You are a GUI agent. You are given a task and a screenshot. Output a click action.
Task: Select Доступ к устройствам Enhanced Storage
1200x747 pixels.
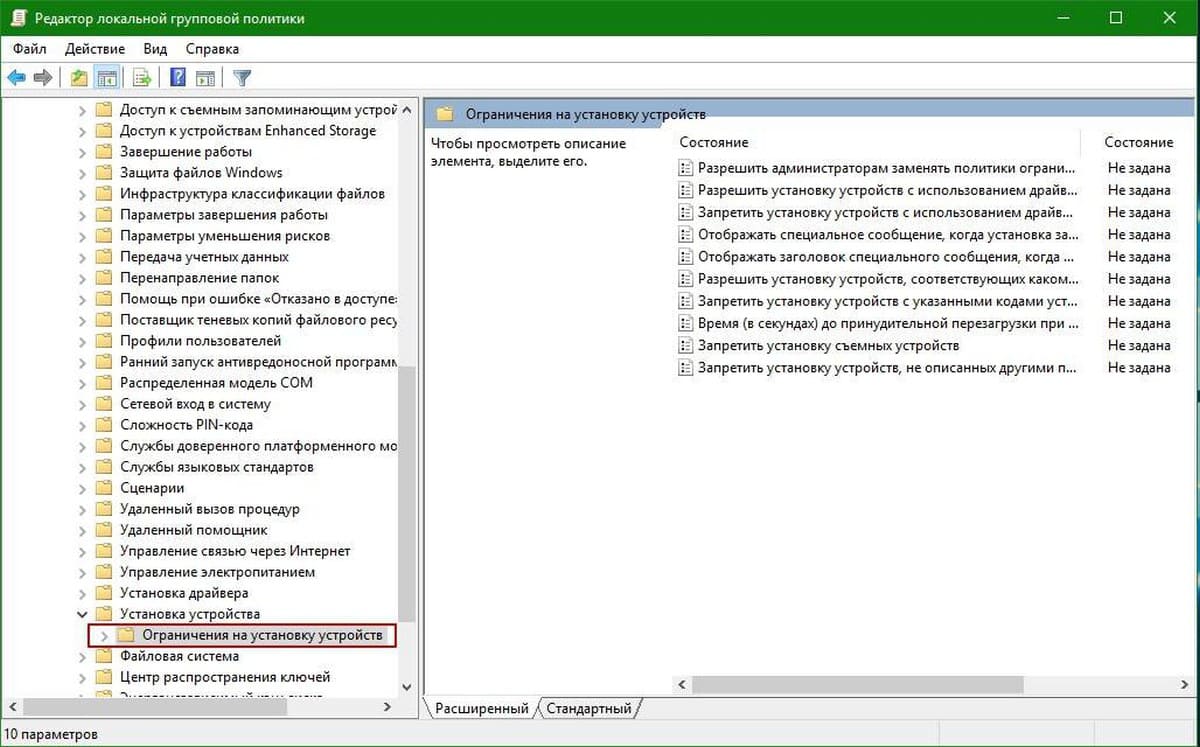click(x=248, y=130)
